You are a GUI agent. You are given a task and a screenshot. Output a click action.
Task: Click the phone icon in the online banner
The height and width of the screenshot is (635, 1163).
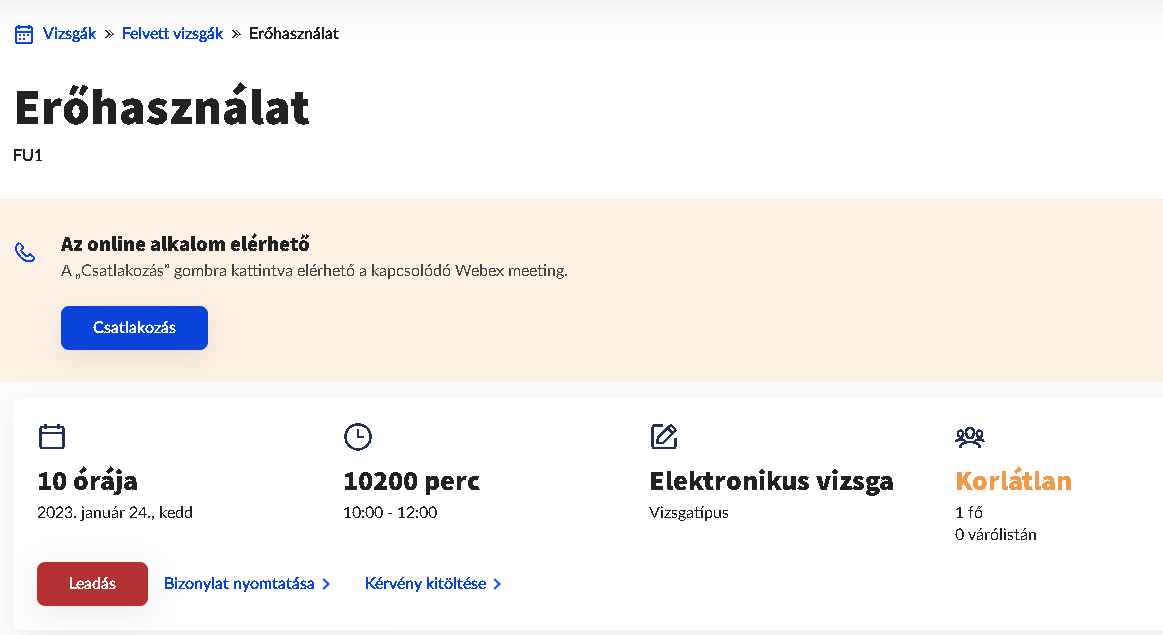click(25, 251)
